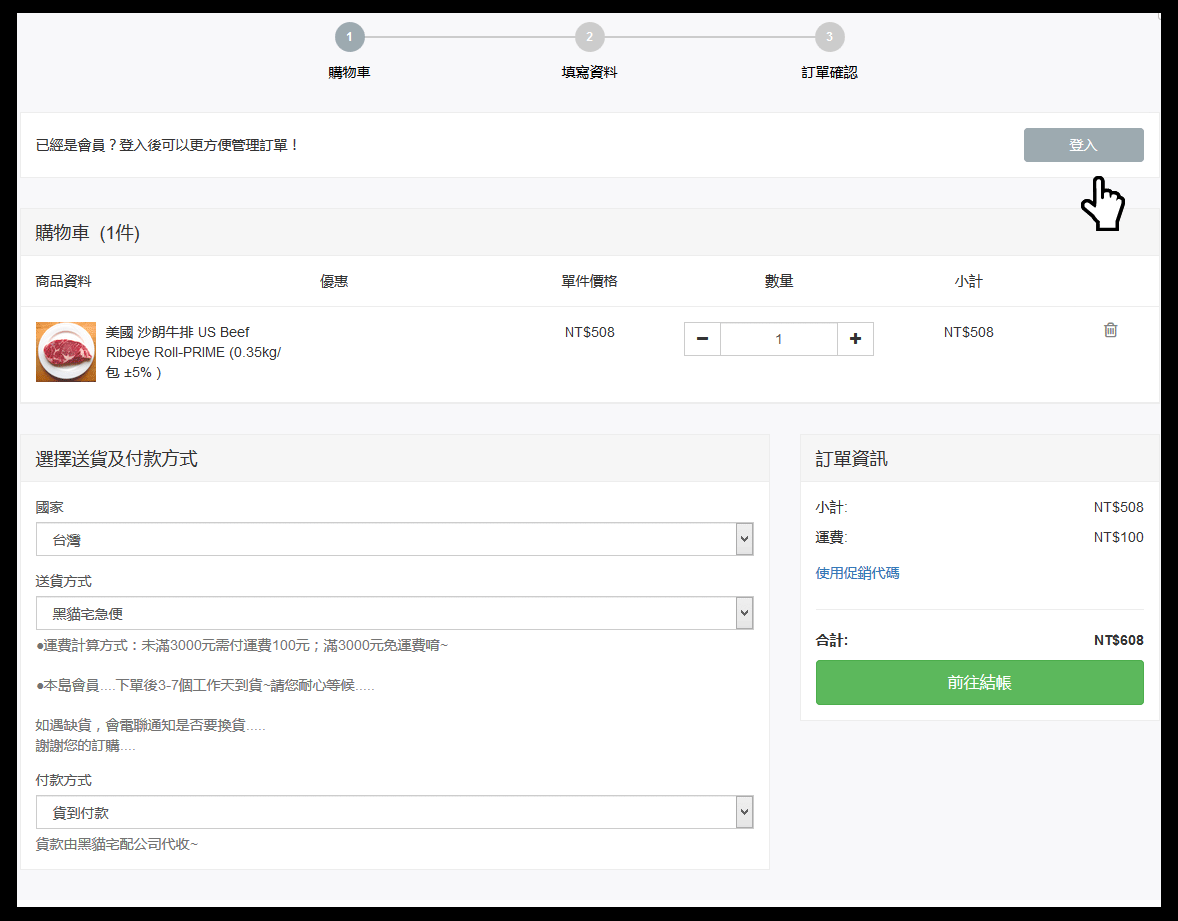
Task: Select step 2 填寫資料 circle
Action: click(589, 38)
